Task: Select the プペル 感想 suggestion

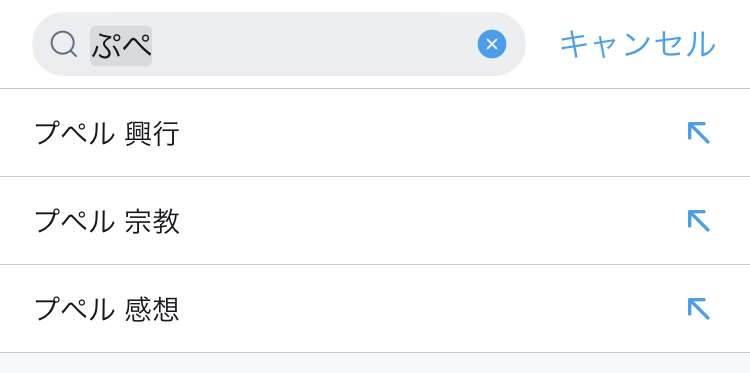Action: point(375,308)
